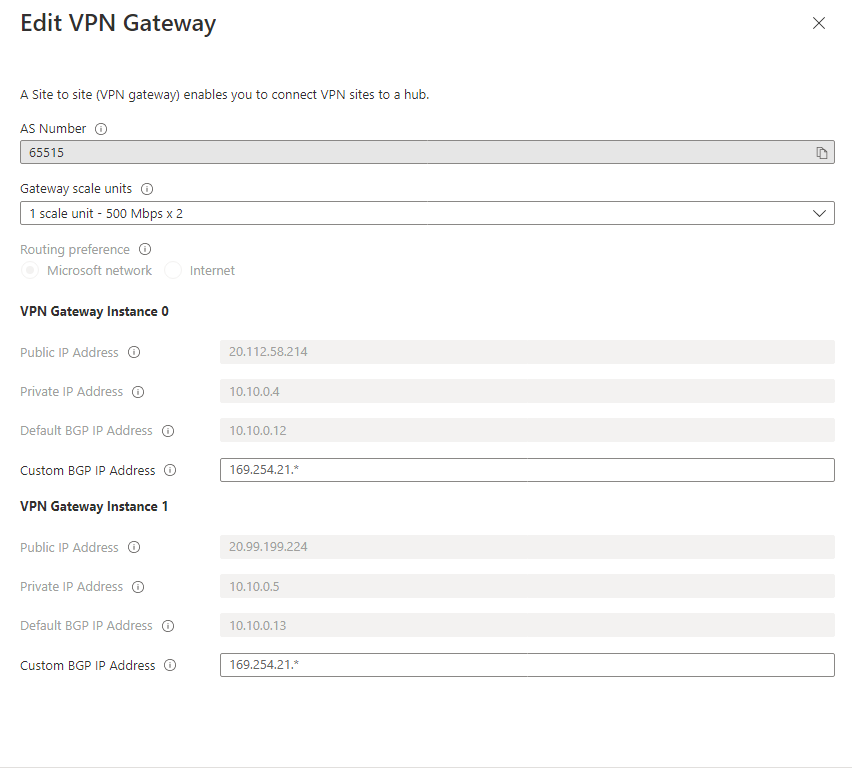852x776 pixels.
Task: Click Instance 0 Default BGP IP info icon
Action: pos(168,431)
